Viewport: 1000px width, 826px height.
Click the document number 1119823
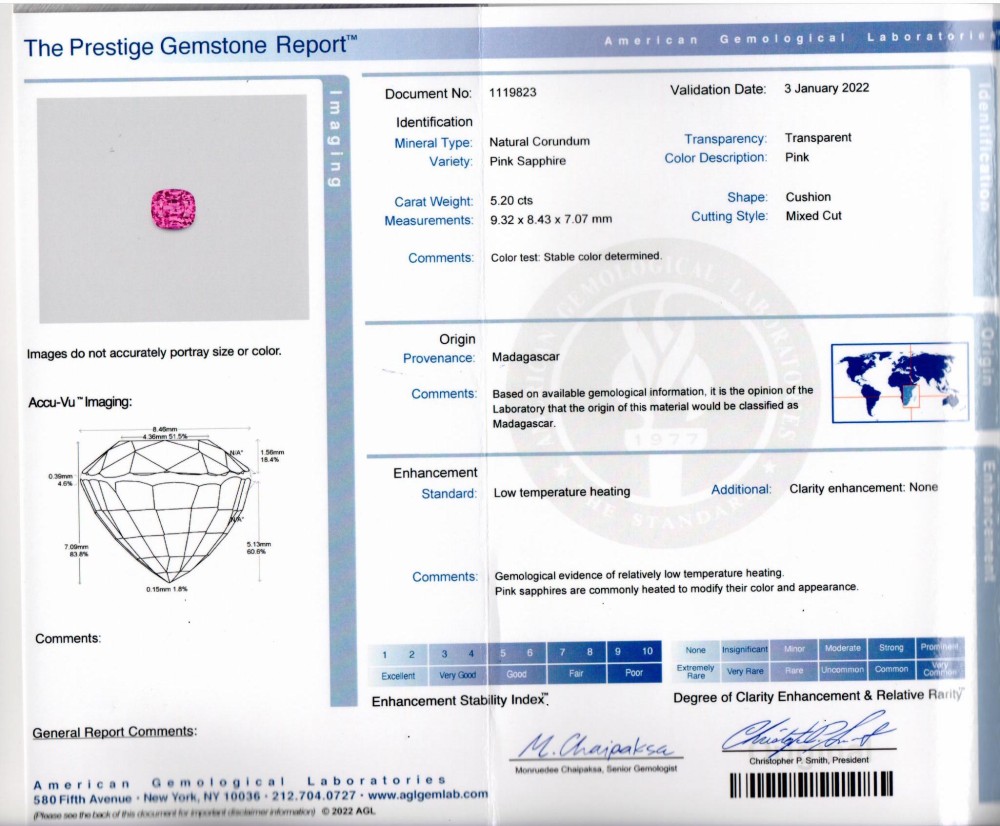(x=513, y=93)
